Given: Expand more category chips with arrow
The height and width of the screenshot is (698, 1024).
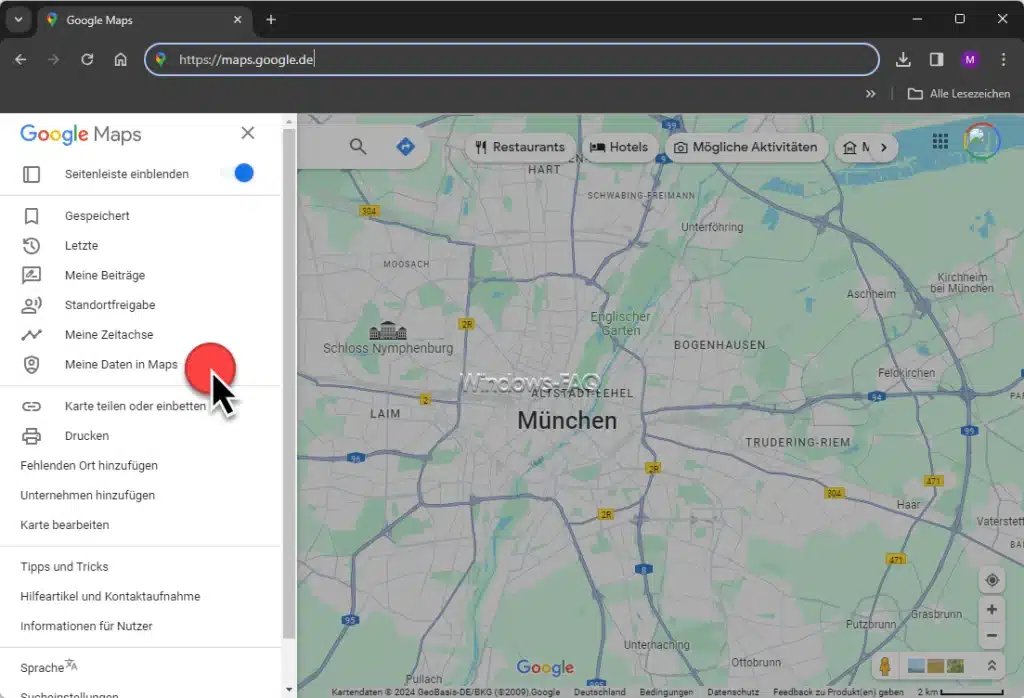Looking at the screenshot, I should [884, 148].
